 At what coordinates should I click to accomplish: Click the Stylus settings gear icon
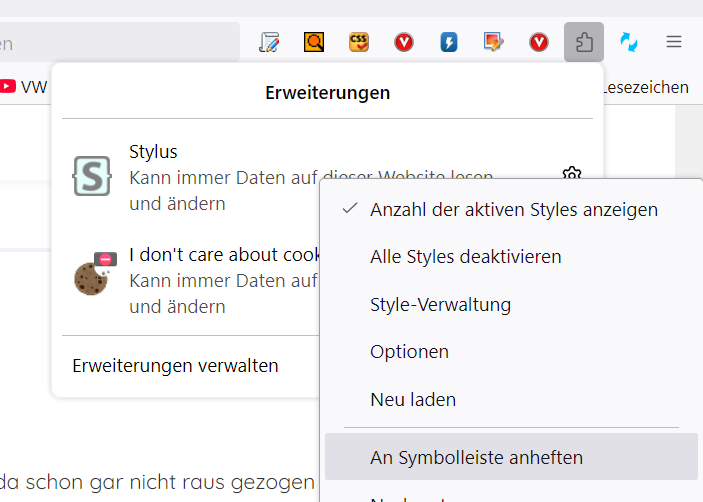point(572,173)
